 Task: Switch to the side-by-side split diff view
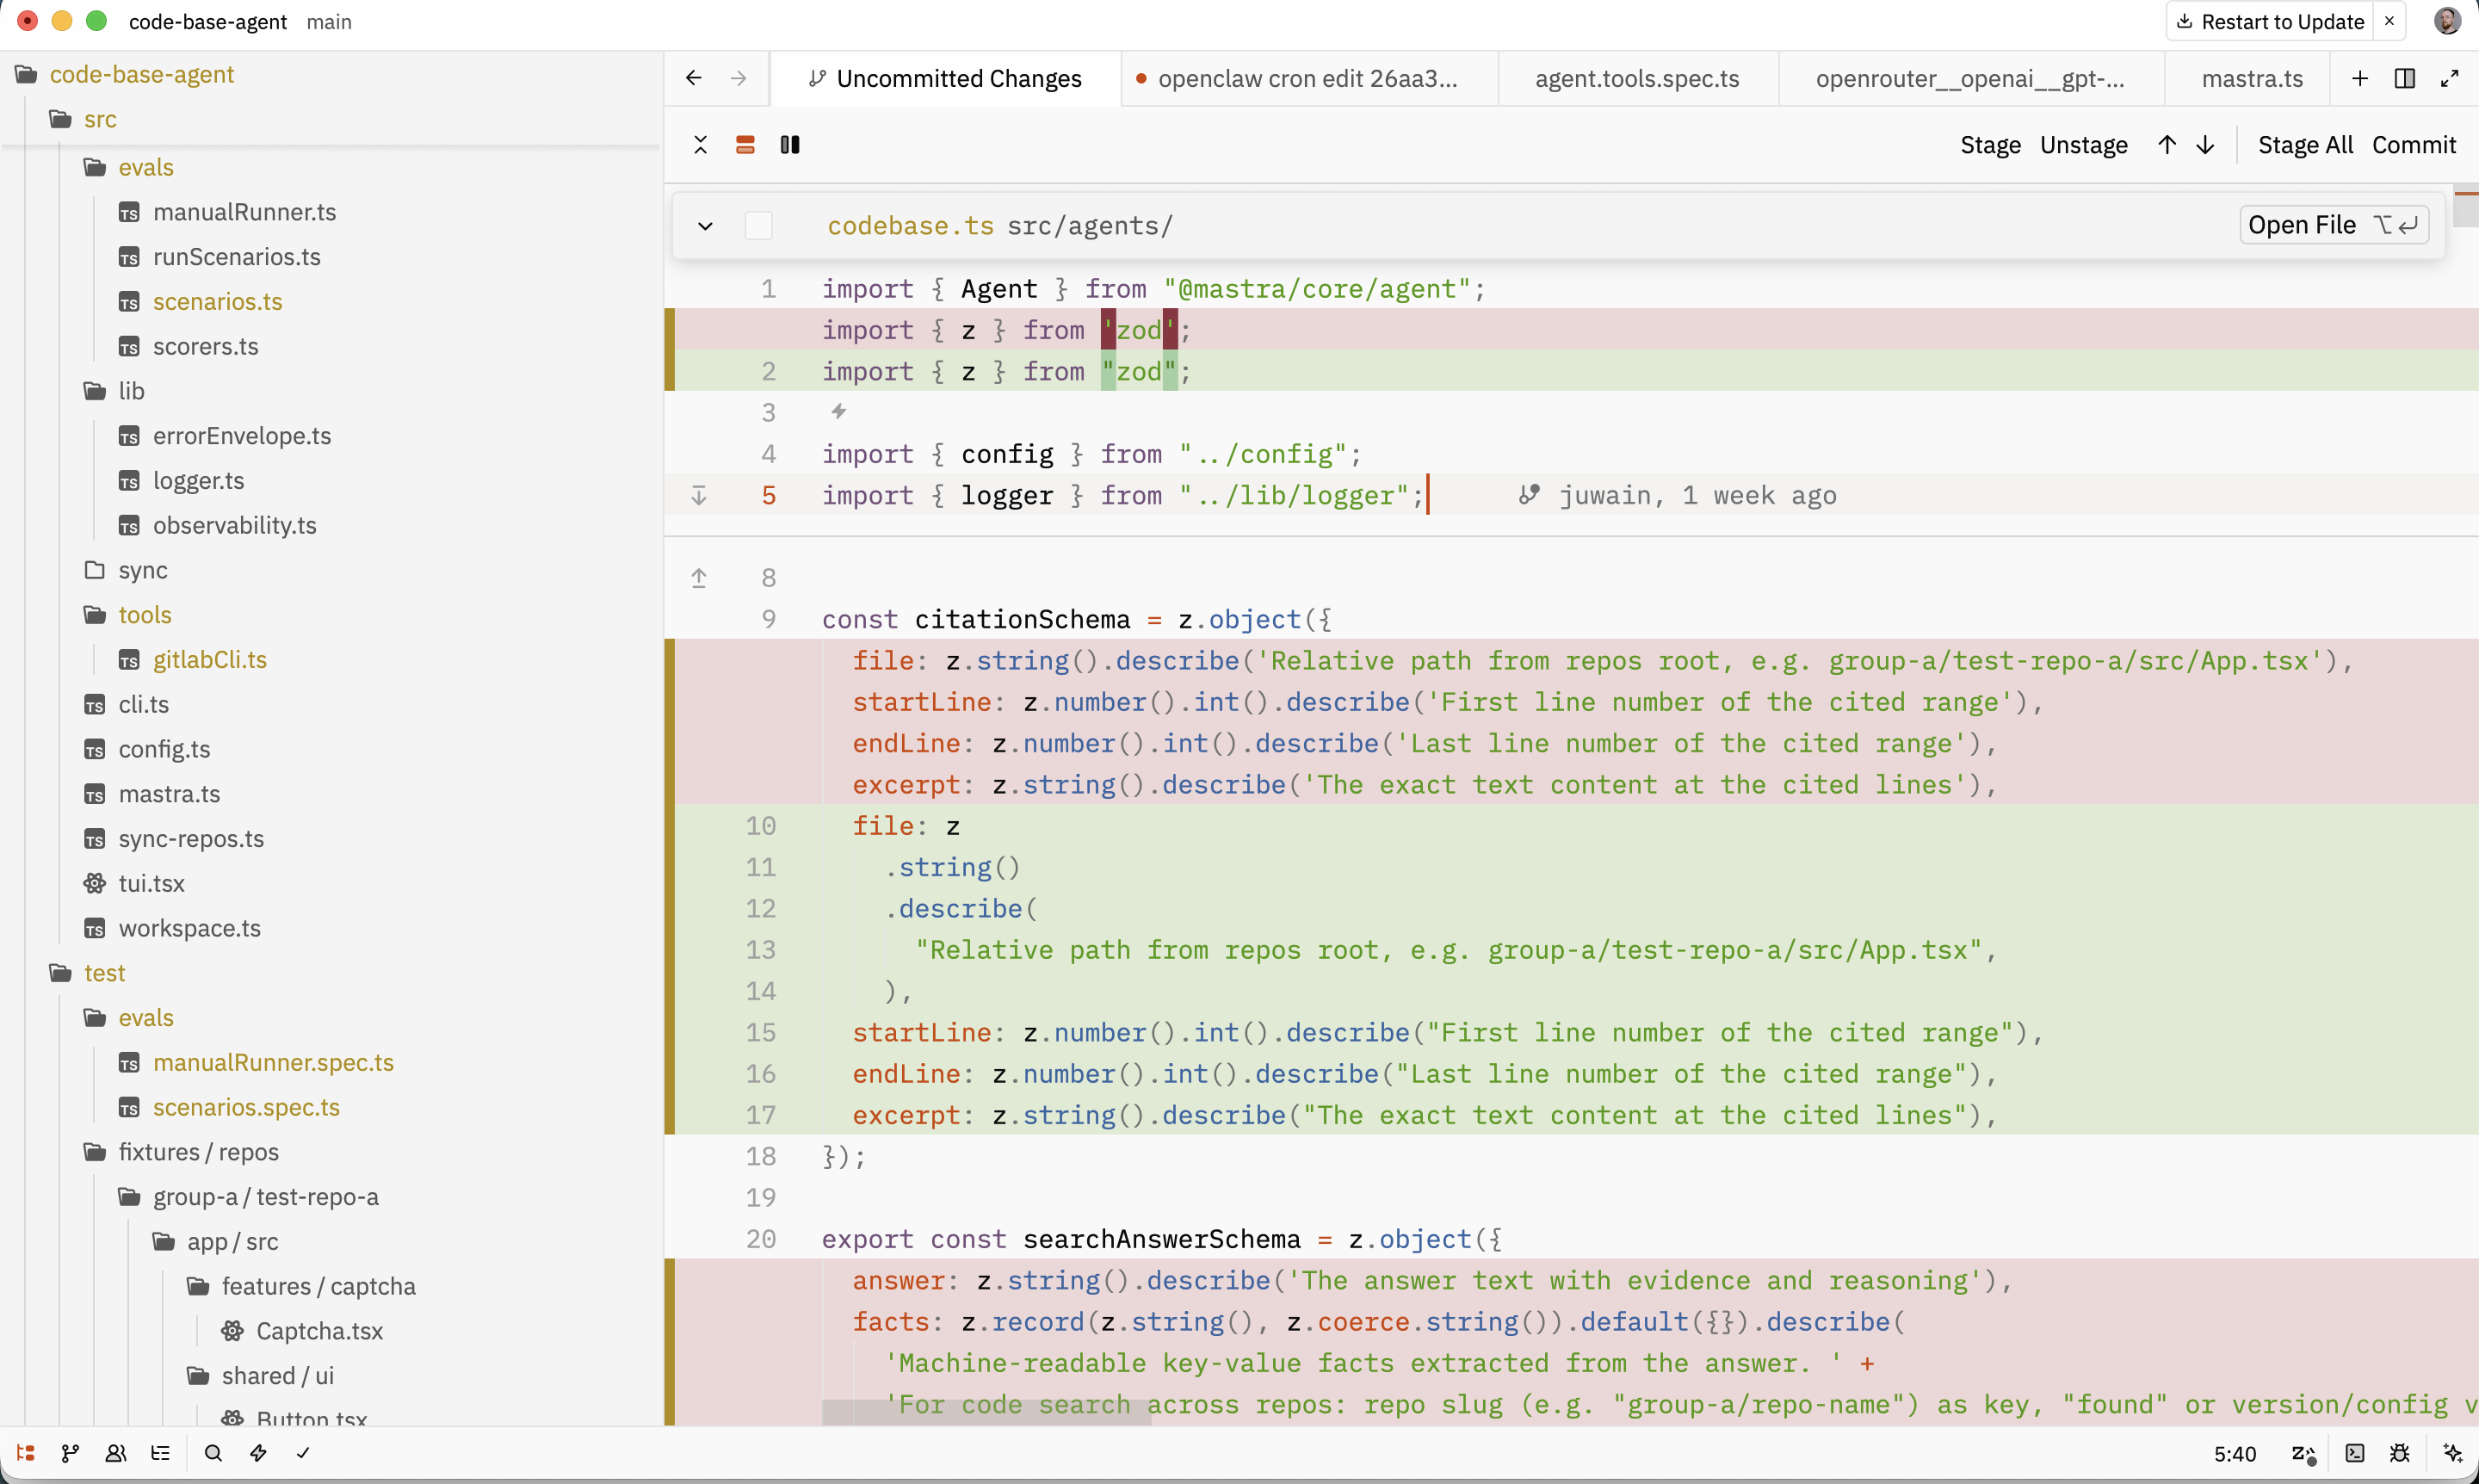click(790, 145)
